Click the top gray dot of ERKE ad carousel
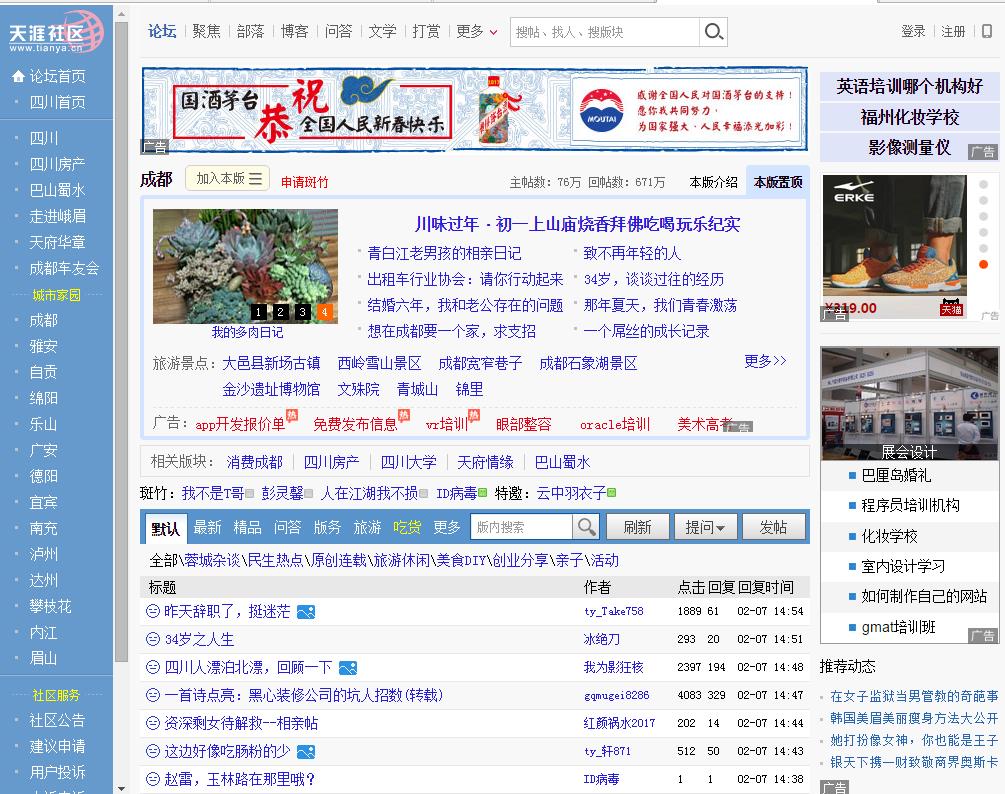This screenshot has height=794, width=1005. click(983, 185)
